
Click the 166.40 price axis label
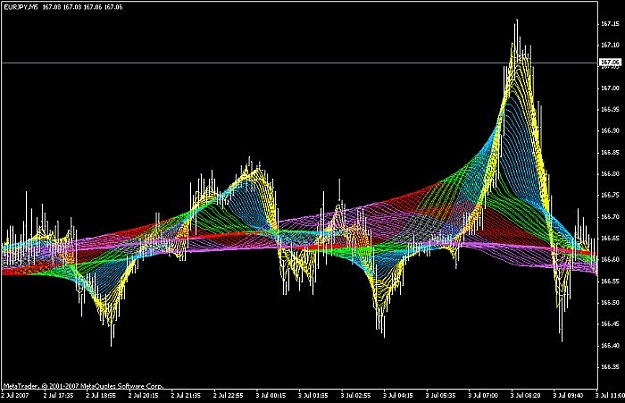point(610,346)
